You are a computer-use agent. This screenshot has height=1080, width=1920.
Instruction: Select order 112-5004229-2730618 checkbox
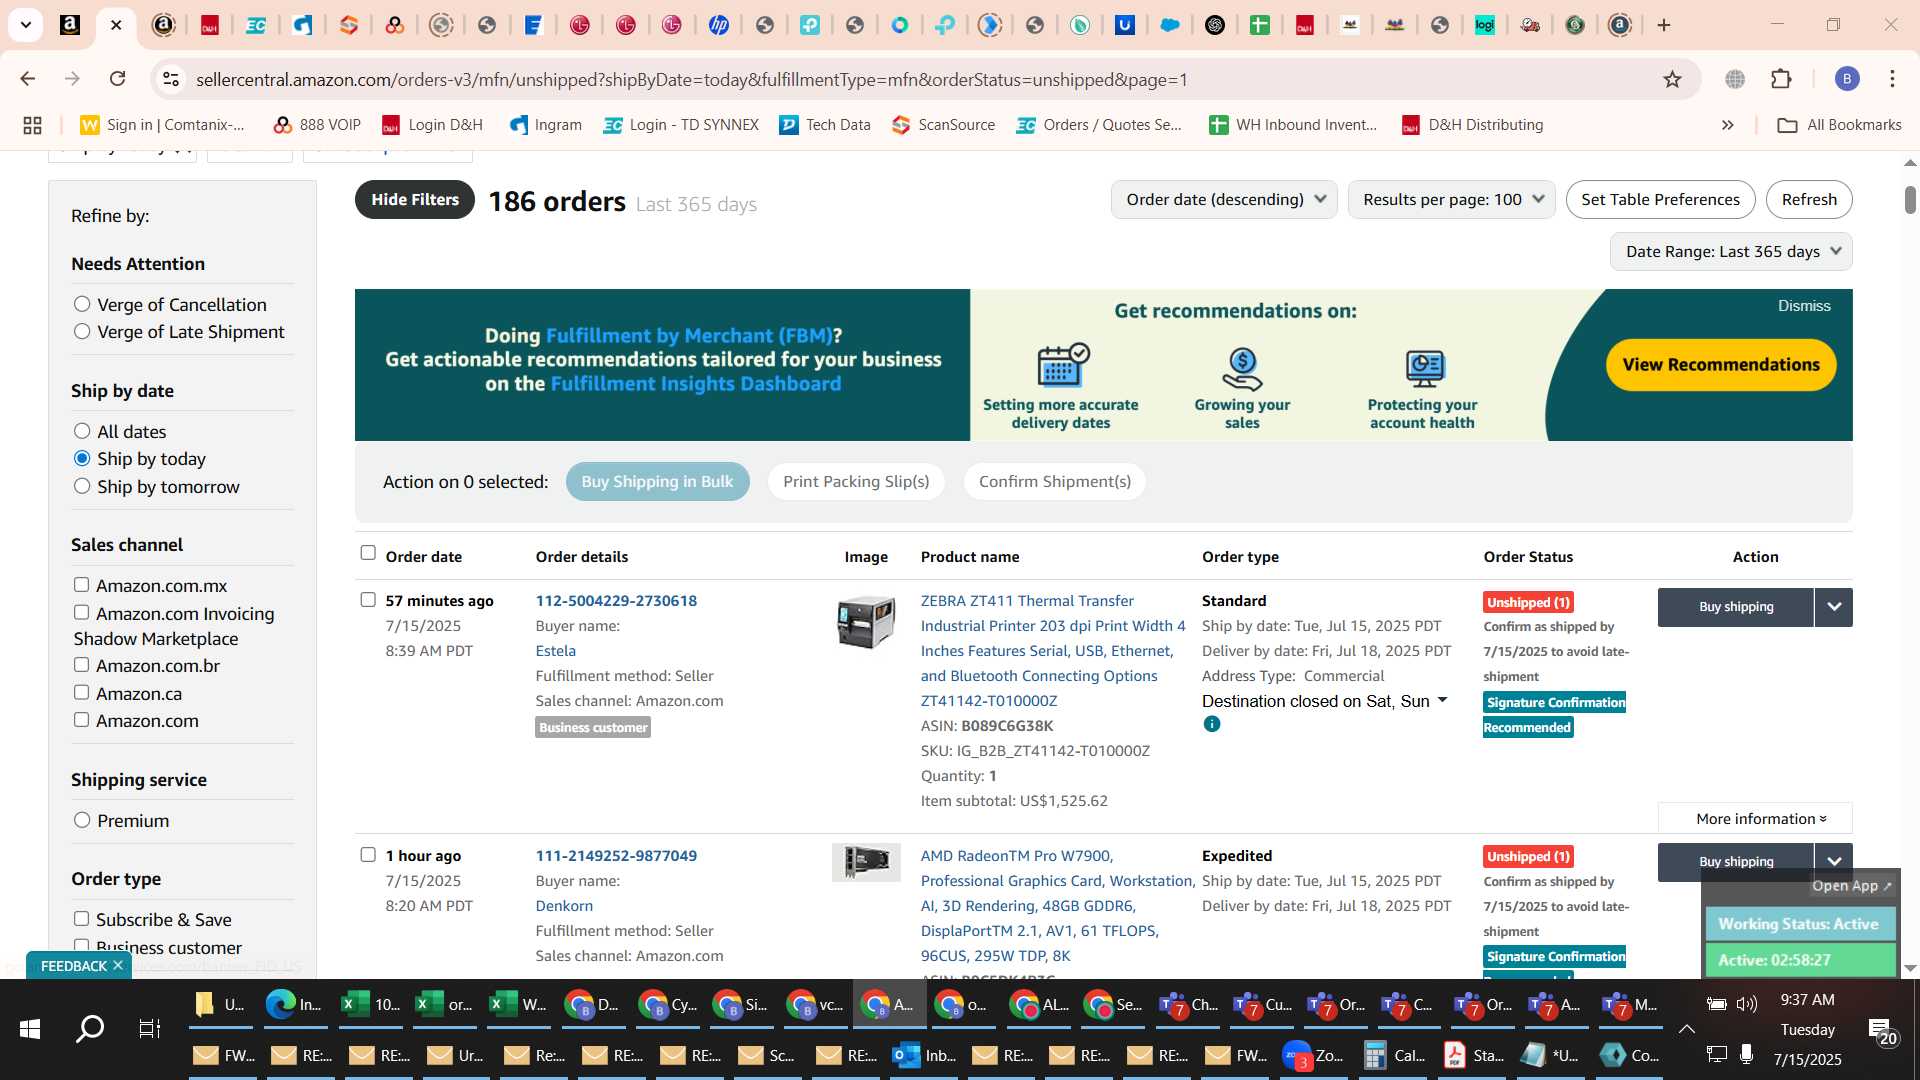[x=368, y=600]
